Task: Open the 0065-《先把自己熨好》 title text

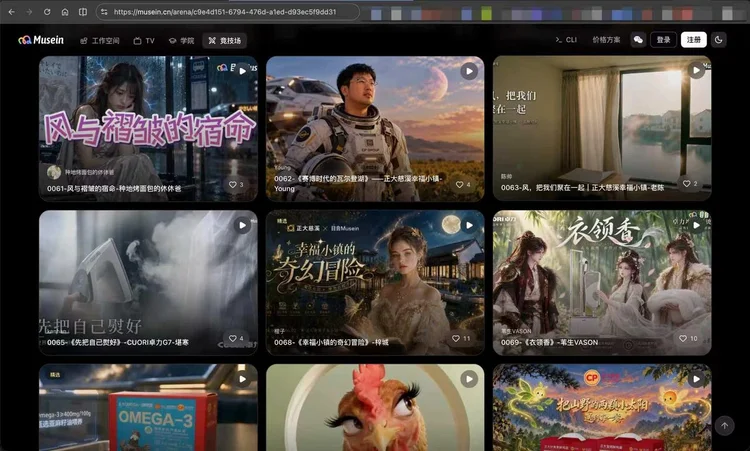Action: click(118, 342)
